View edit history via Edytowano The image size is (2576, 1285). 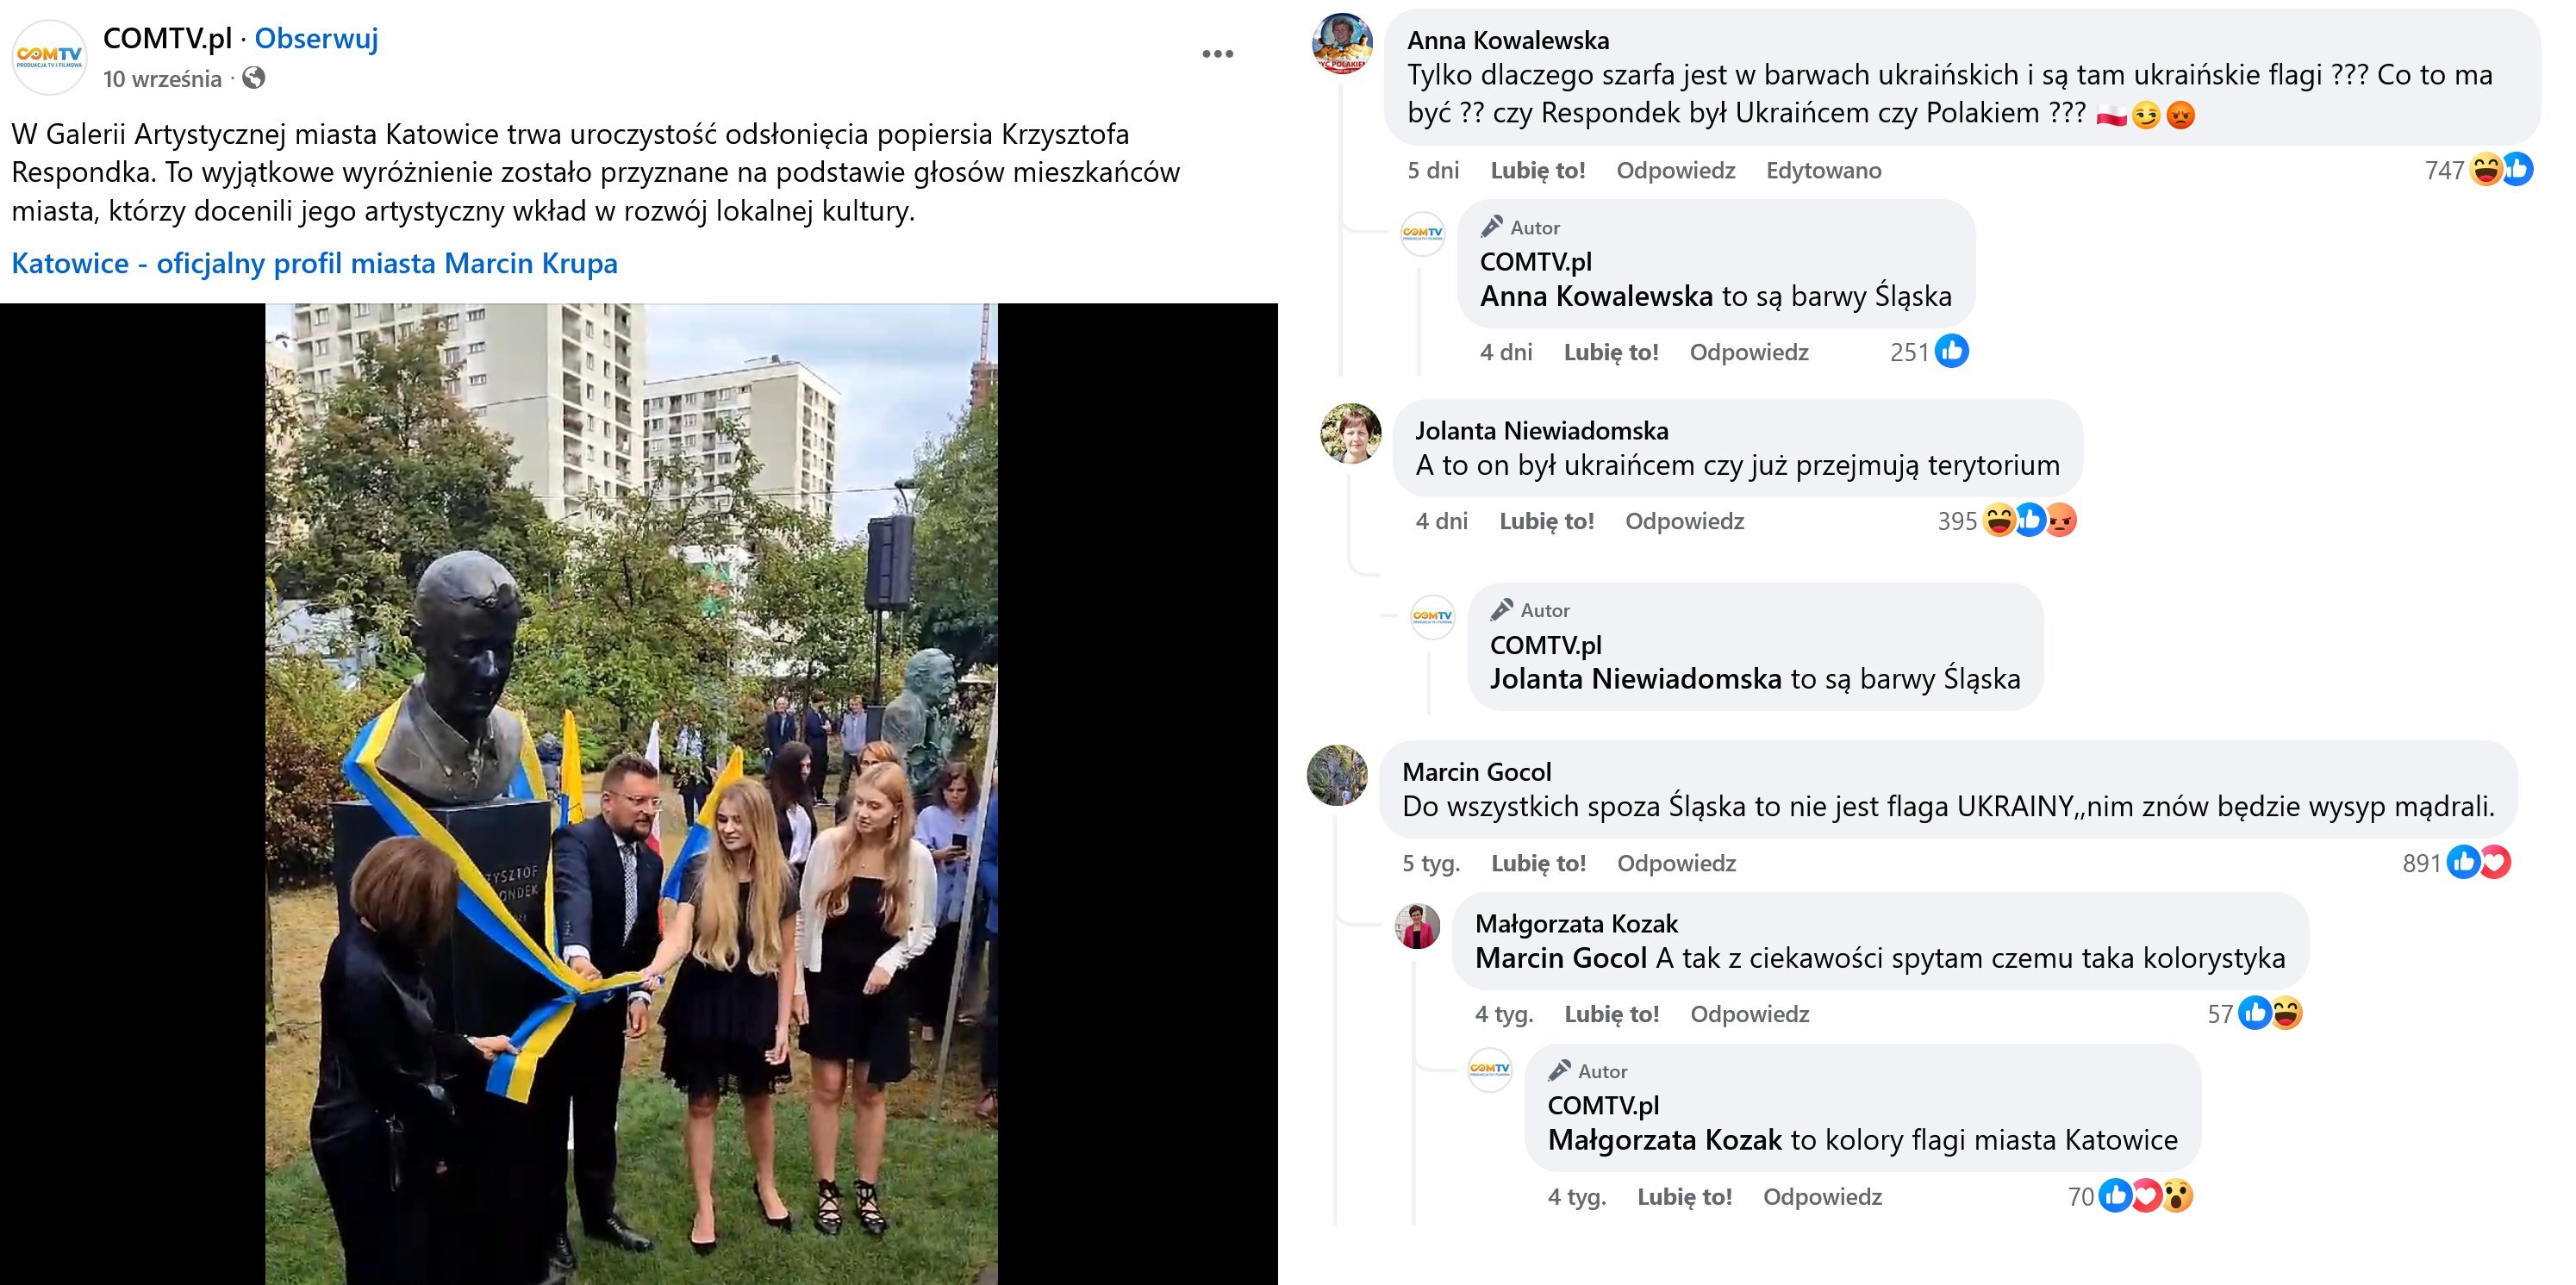pos(1823,170)
